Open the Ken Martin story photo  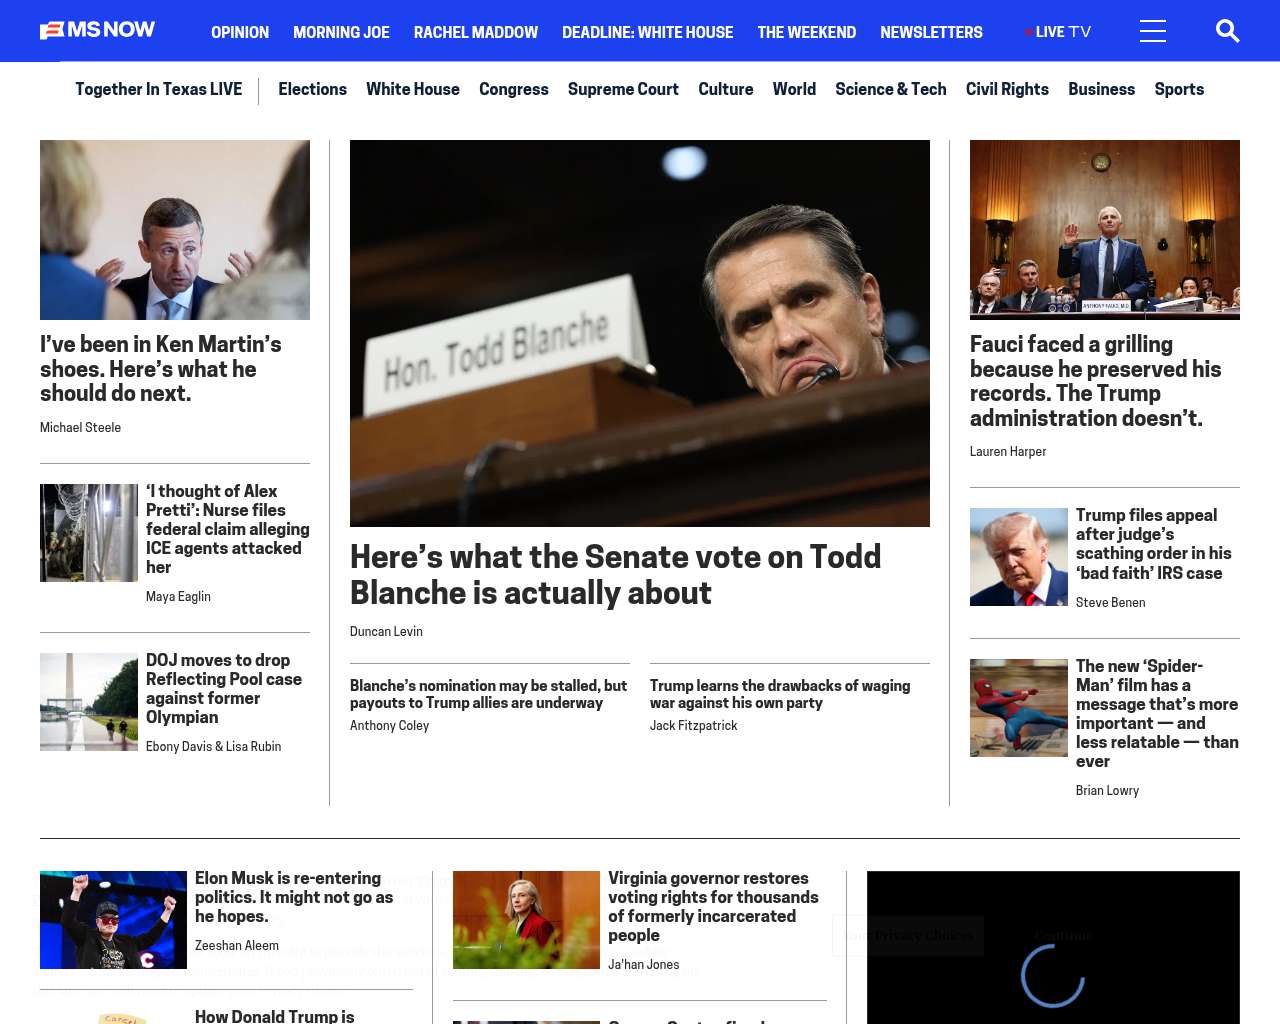click(x=175, y=230)
